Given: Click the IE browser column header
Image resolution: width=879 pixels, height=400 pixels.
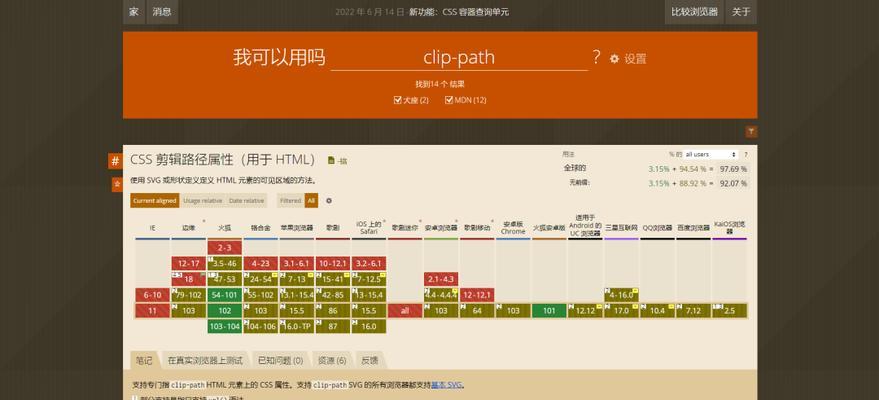Looking at the screenshot, I should (x=152, y=228).
